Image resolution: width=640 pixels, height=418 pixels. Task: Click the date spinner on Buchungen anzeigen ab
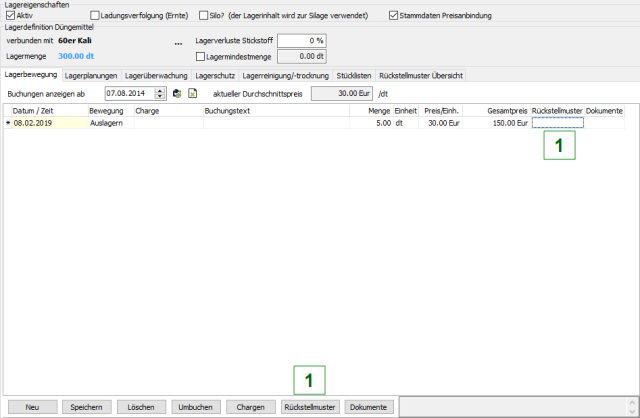click(x=159, y=93)
